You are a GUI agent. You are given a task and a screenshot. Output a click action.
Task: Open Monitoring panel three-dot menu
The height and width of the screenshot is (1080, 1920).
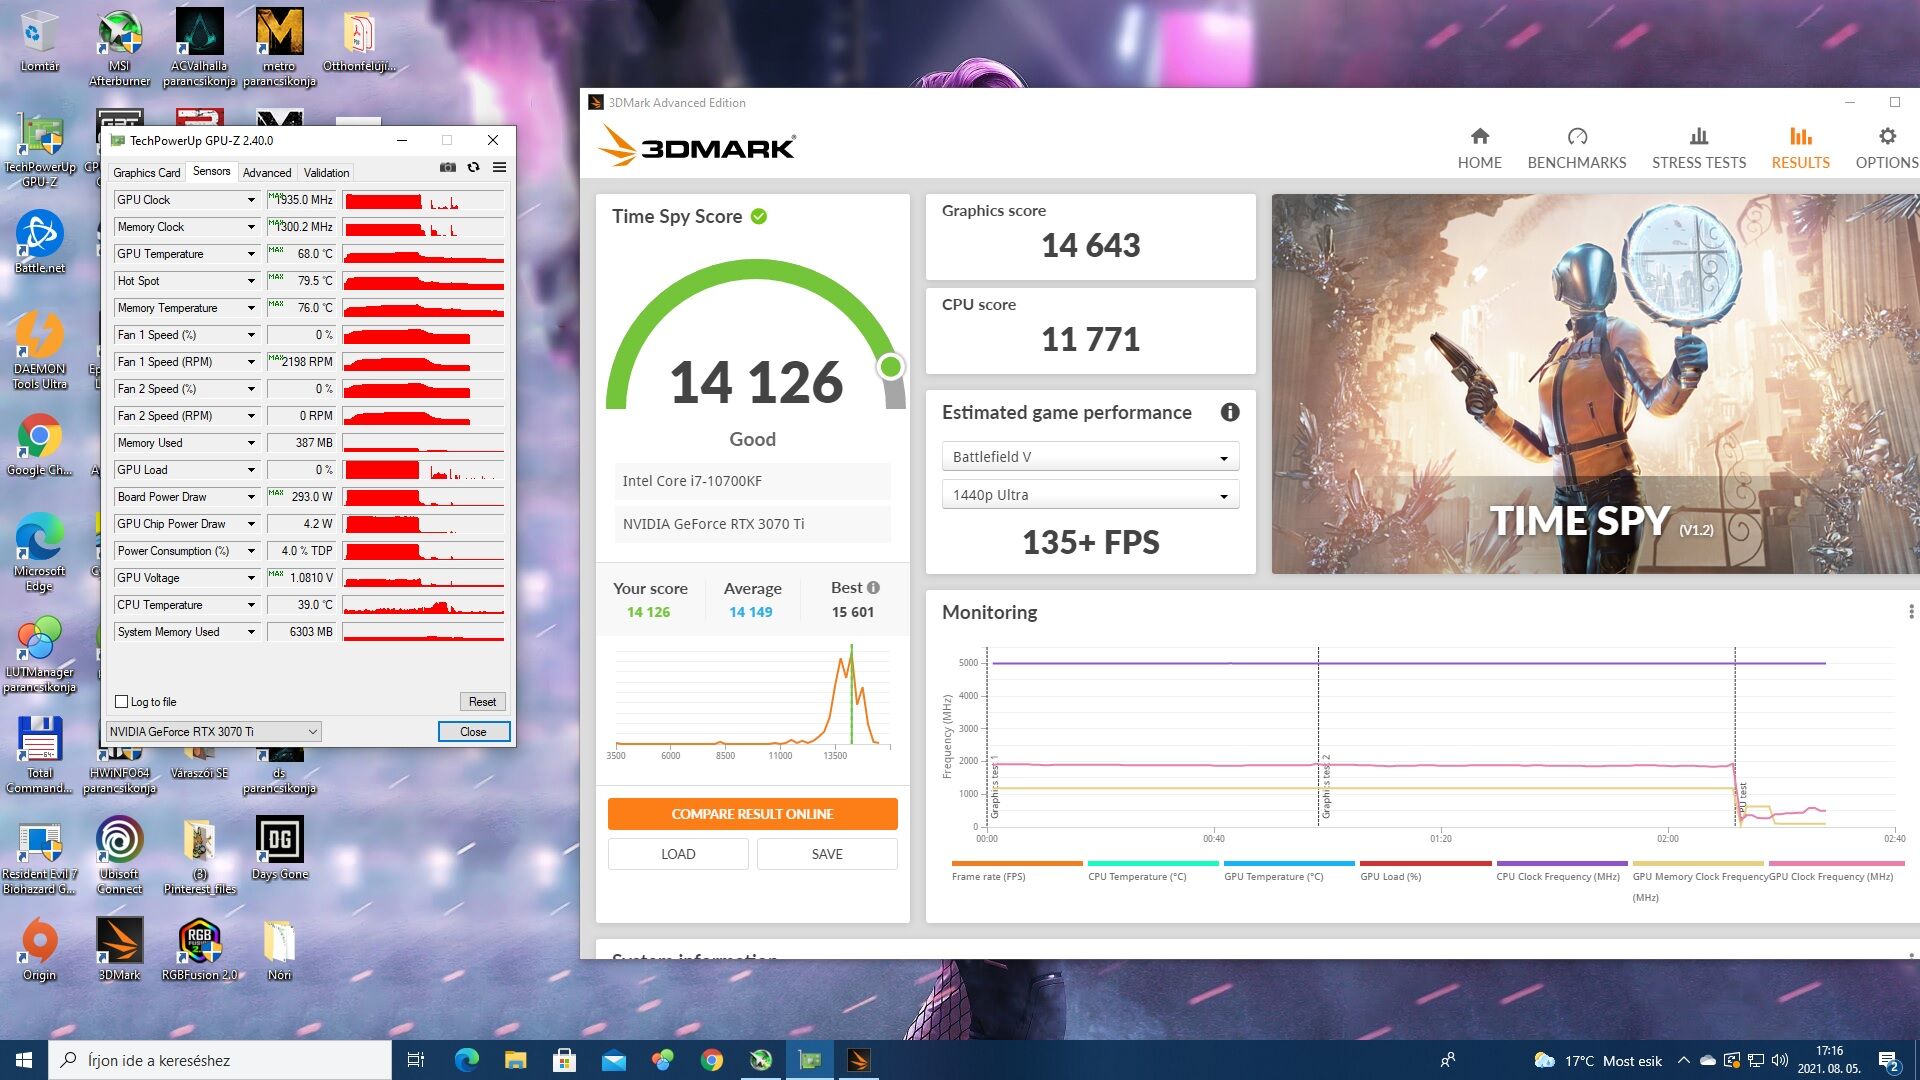[x=1910, y=612]
